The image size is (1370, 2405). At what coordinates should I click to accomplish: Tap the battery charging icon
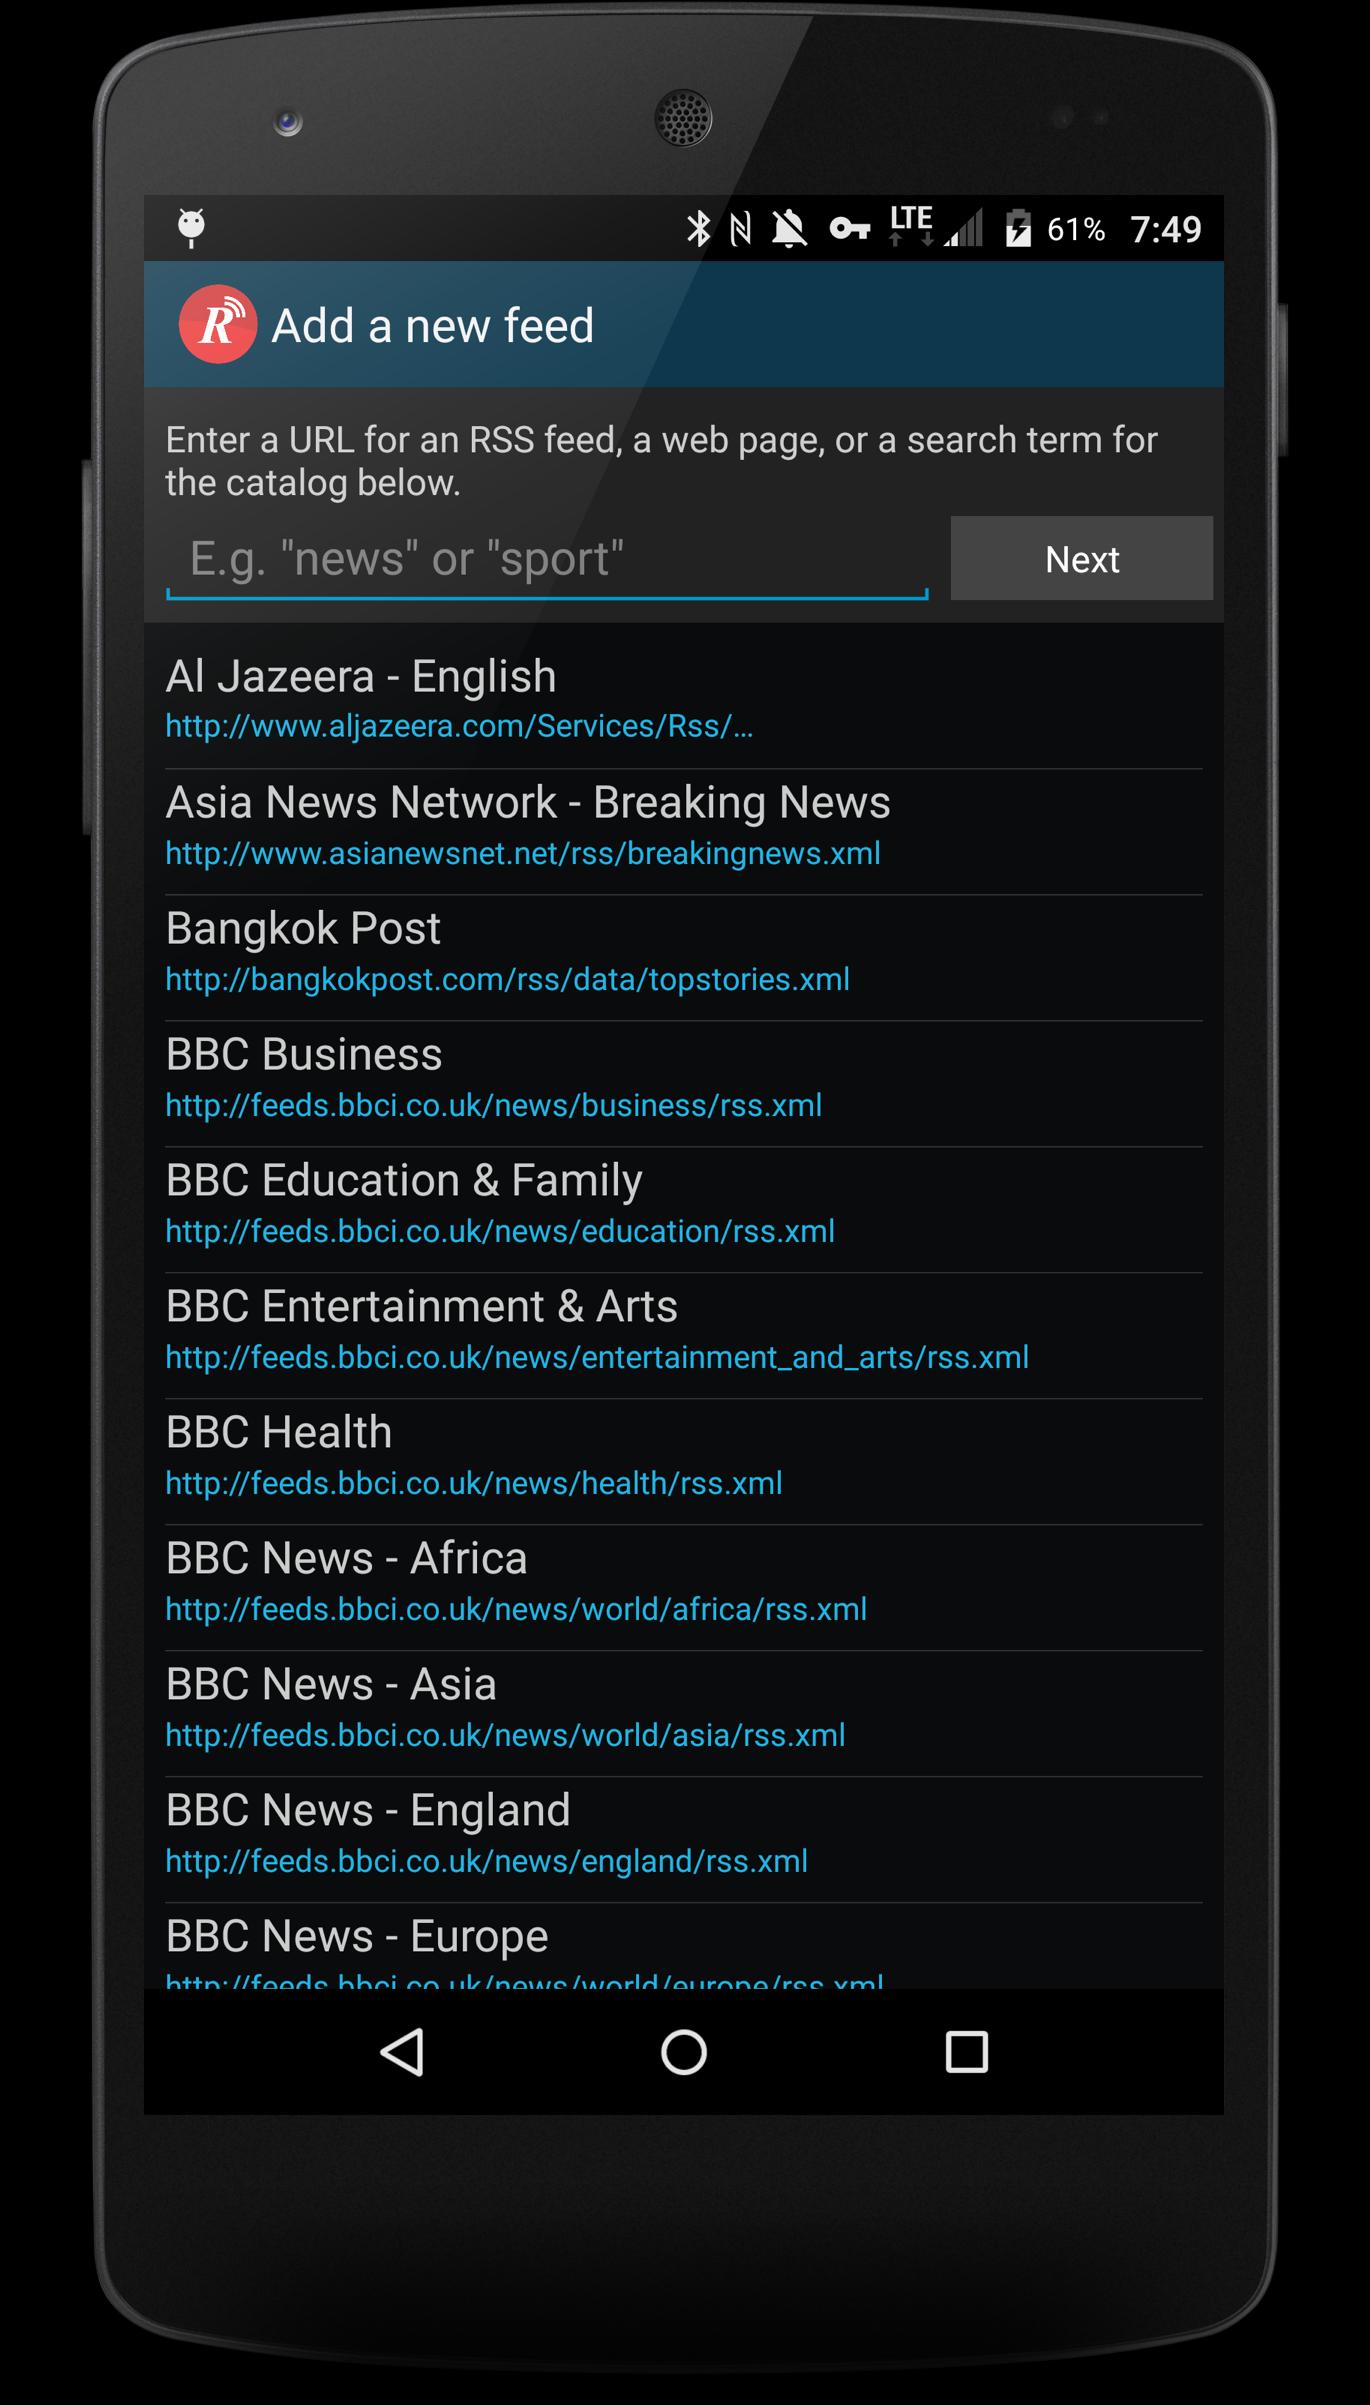coord(1017,229)
